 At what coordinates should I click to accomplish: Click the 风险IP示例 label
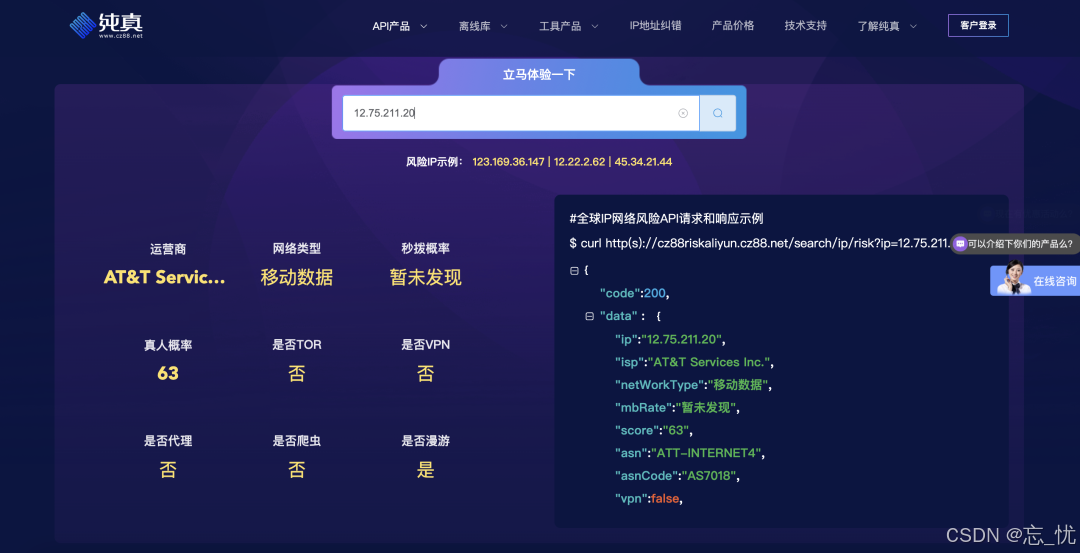pyautogui.click(x=435, y=162)
